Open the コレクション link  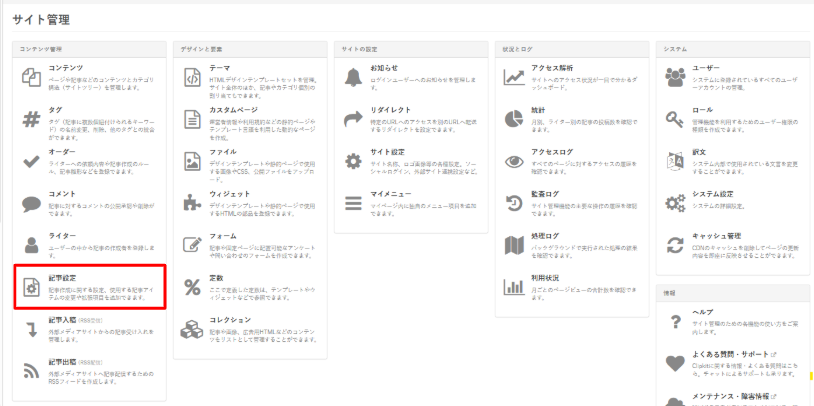(x=230, y=320)
